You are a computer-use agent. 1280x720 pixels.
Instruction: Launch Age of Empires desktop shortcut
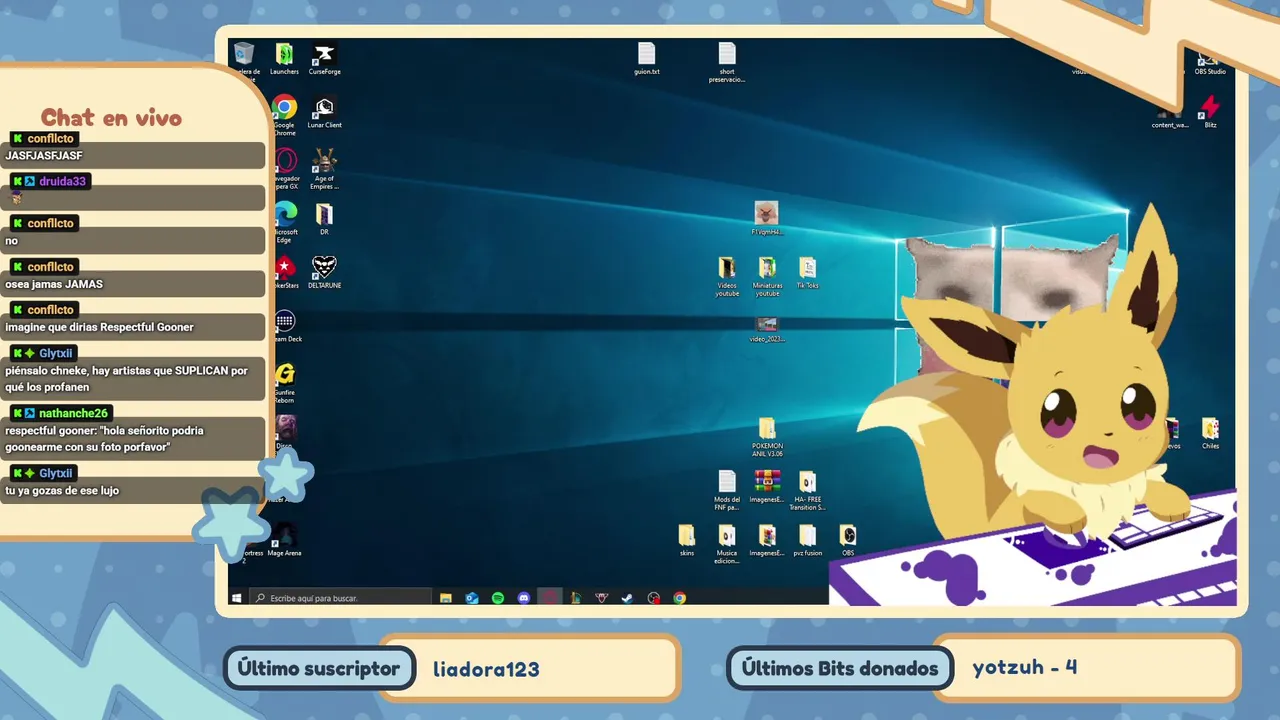click(324, 168)
